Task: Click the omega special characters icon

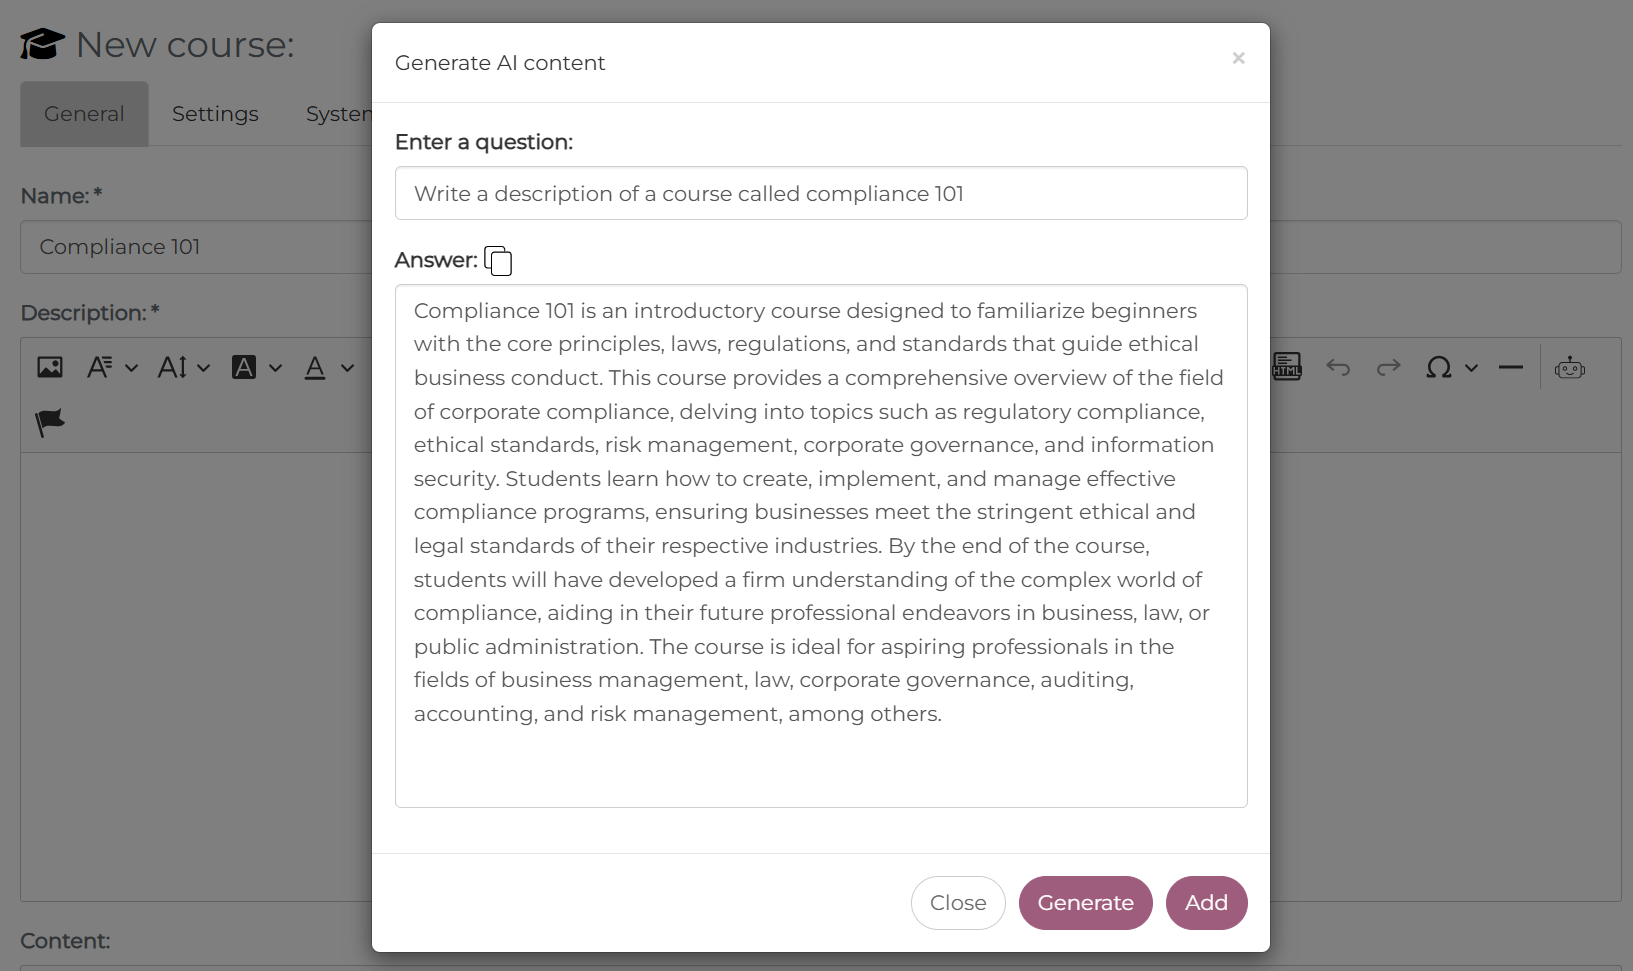Action: 1438,368
